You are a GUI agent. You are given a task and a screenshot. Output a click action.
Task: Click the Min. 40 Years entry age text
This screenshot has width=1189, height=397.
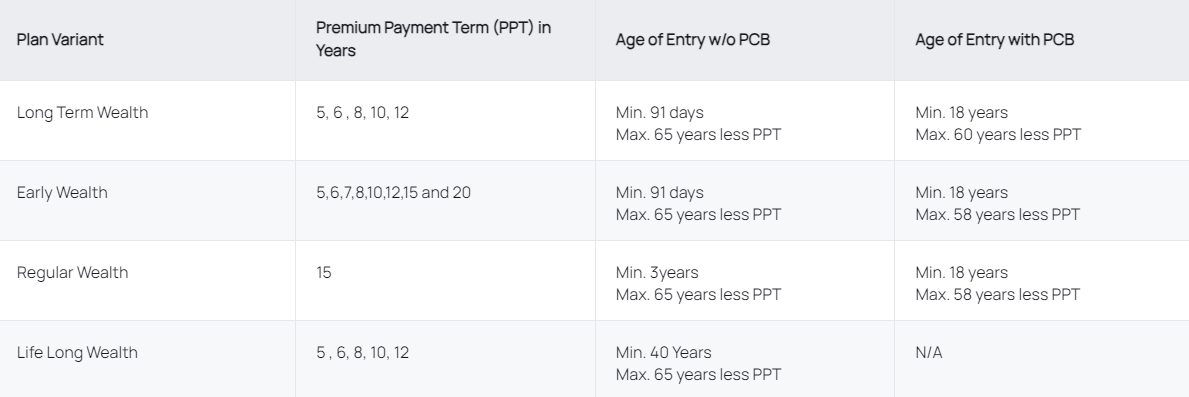(x=664, y=352)
